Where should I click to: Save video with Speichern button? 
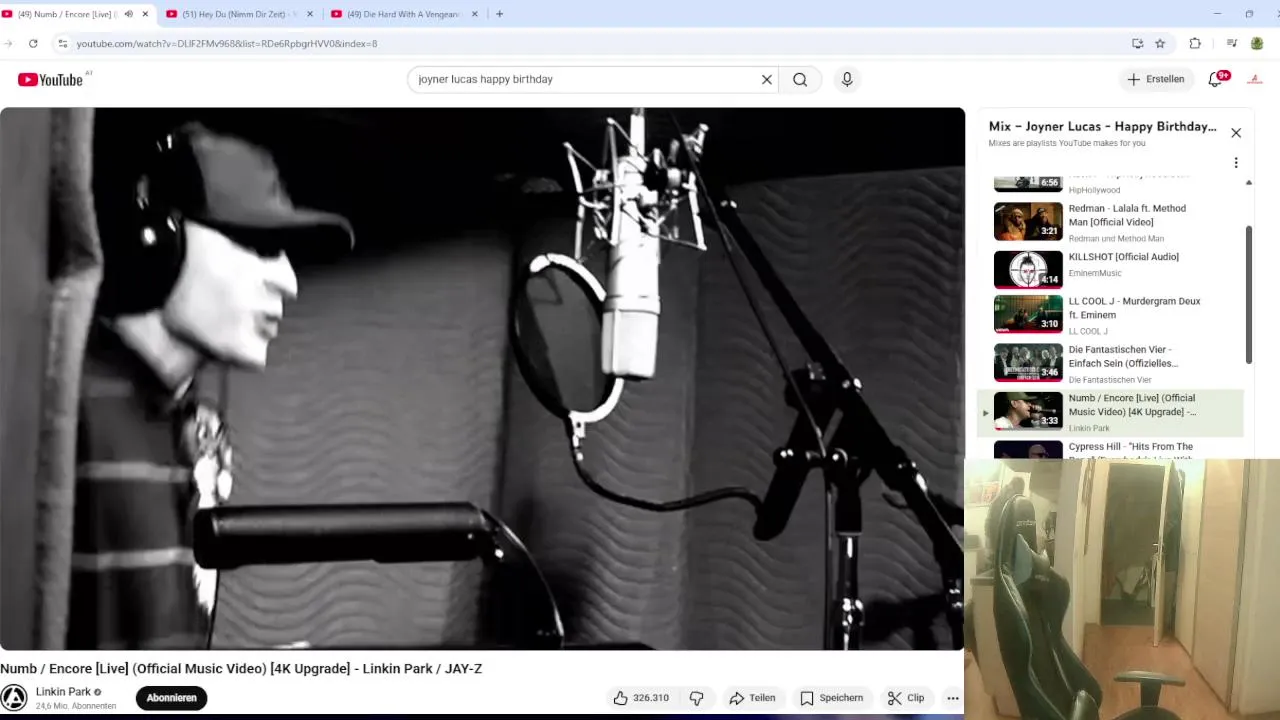coord(831,698)
